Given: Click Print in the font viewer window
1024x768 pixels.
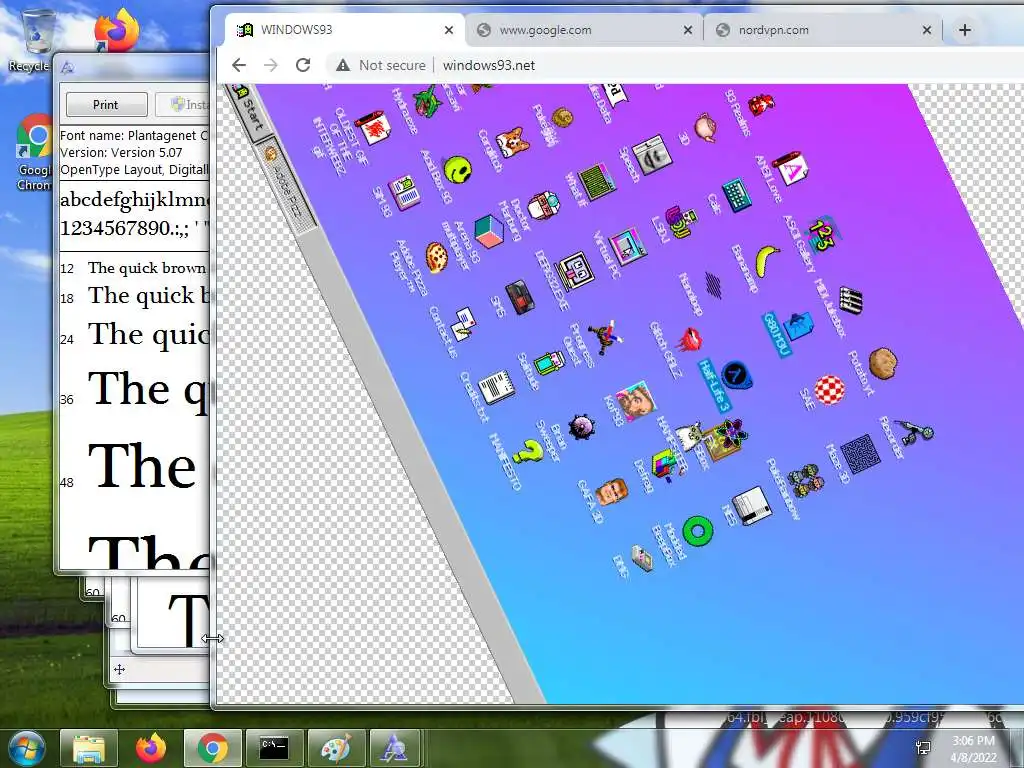Looking at the screenshot, I should tap(106, 104).
